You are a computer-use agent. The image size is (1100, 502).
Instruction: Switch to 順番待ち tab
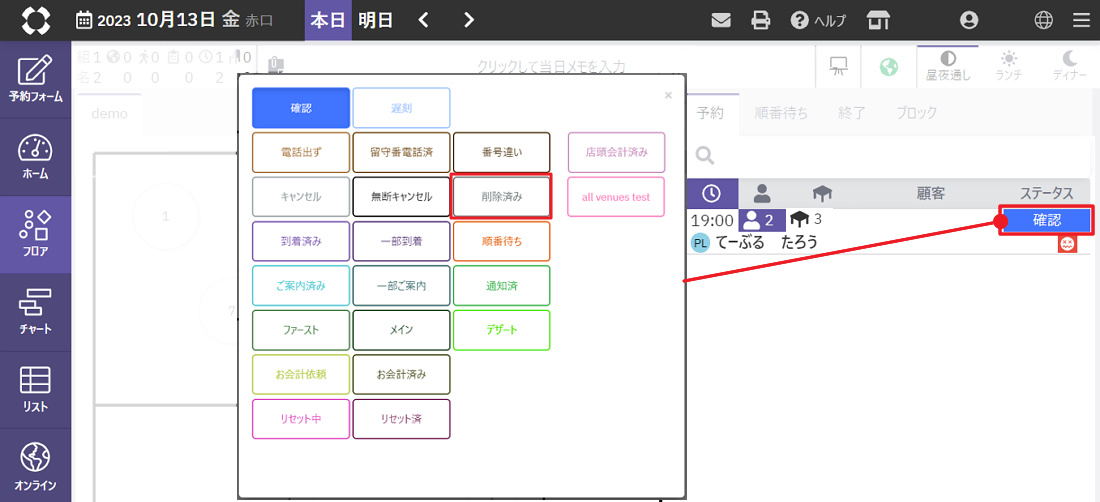pyautogui.click(x=781, y=113)
